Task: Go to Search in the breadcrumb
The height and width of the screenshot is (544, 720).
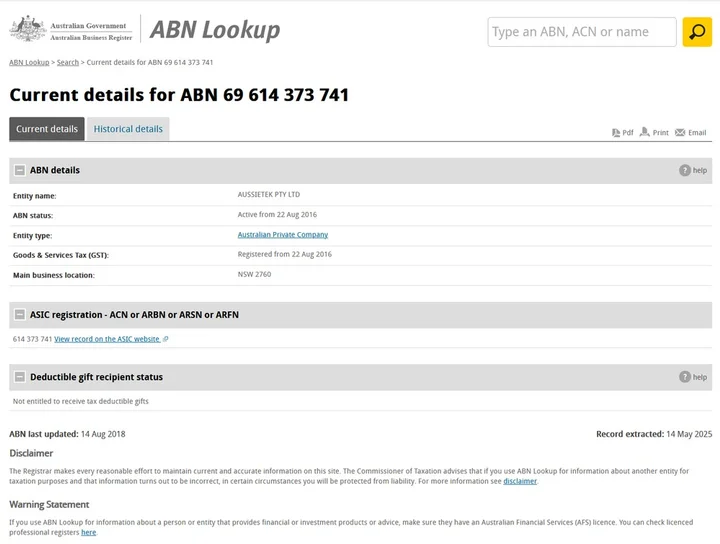Action: [x=68, y=62]
